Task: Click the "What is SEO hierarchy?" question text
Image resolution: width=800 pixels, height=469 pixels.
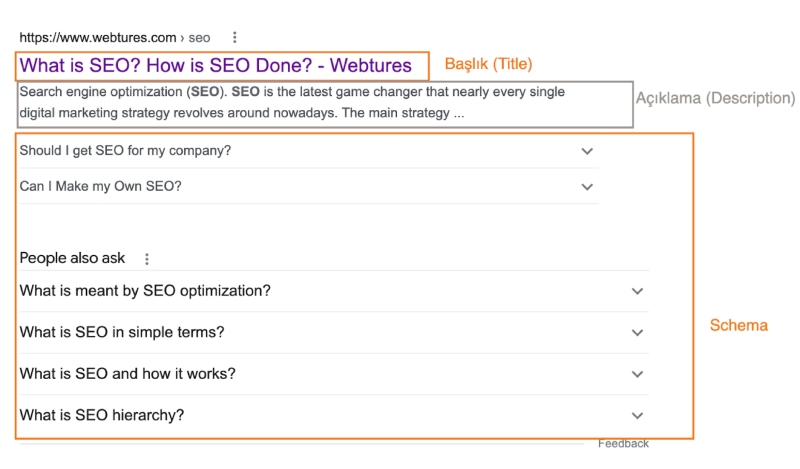Action: pyautogui.click(x=102, y=416)
